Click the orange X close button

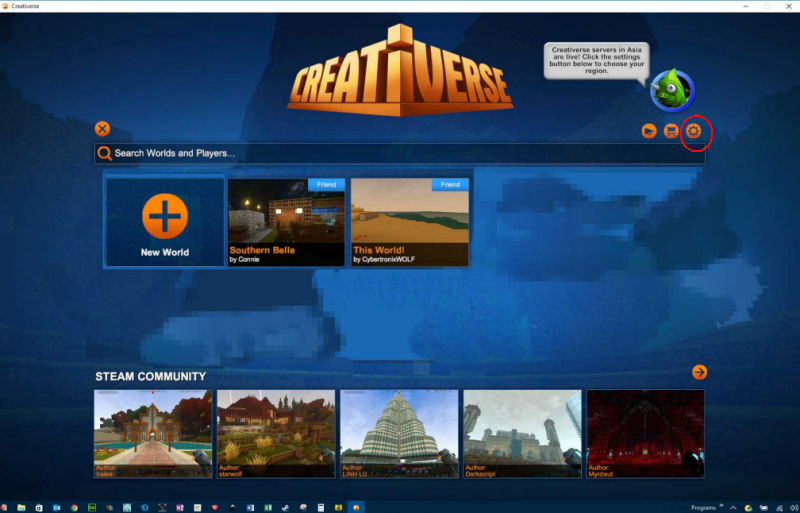pos(103,129)
